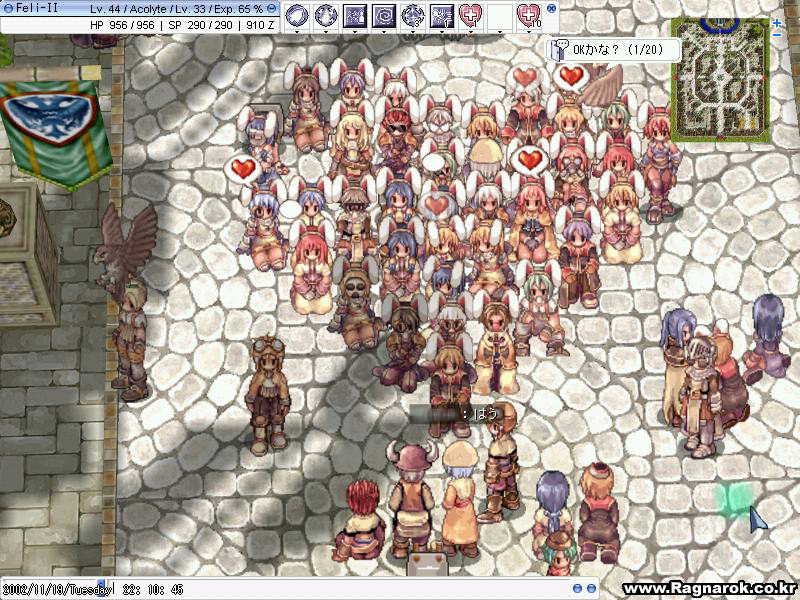The image size is (800, 600).
Task: Cast the white sparkle skill in the sixth slot
Action: click(441, 15)
